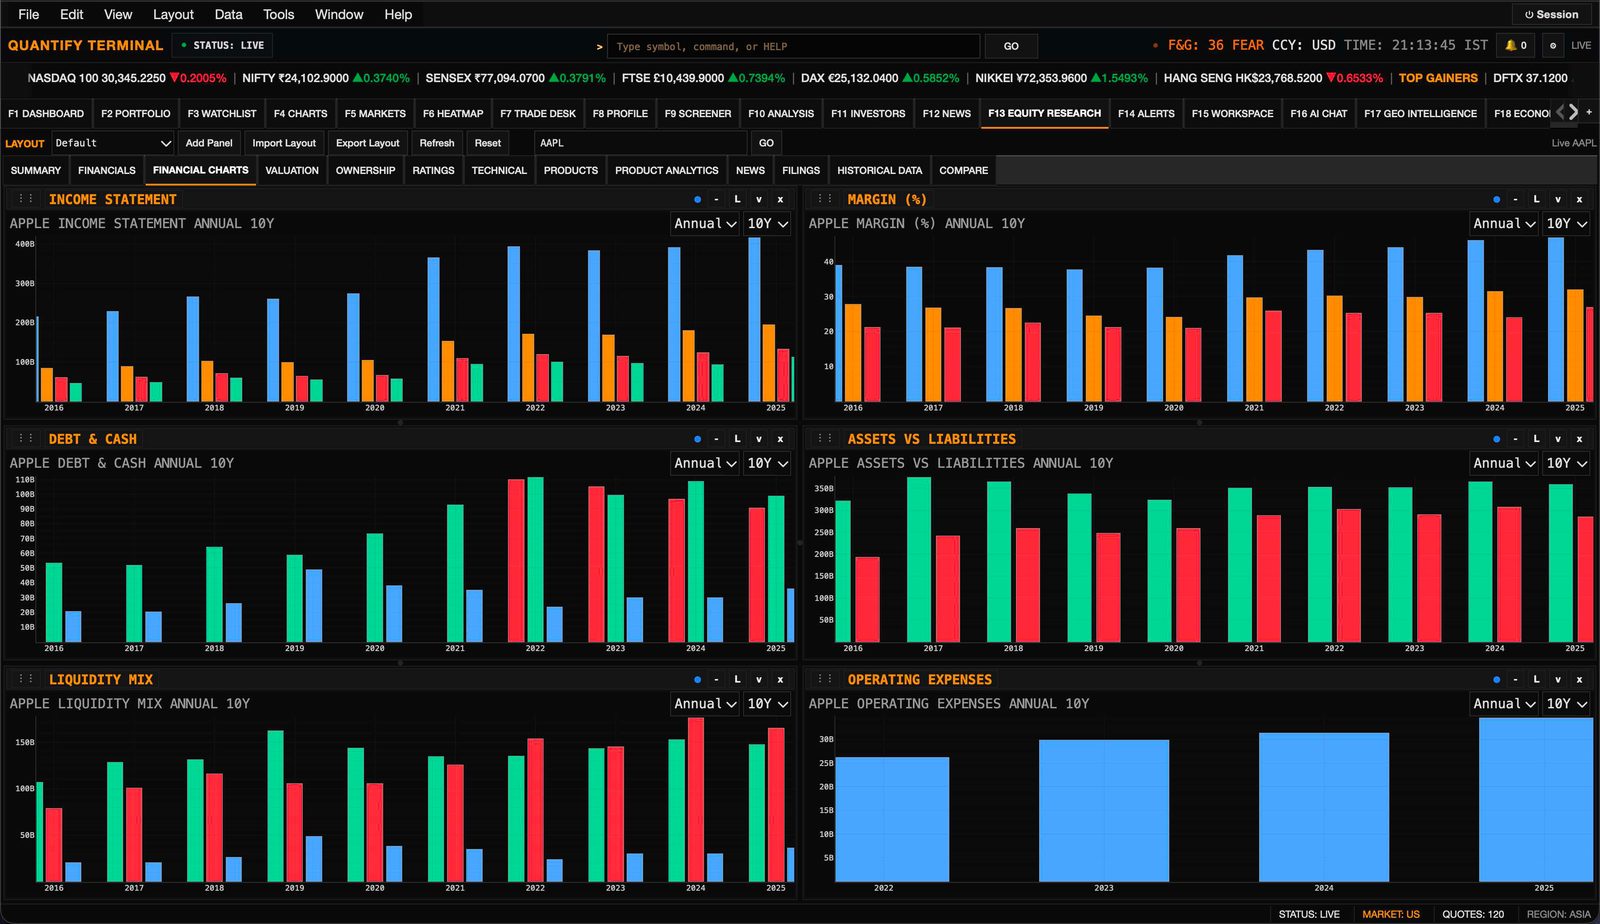Click the L icon on Income Statement panel
This screenshot has height=924, width=1600.
[738, 199]
